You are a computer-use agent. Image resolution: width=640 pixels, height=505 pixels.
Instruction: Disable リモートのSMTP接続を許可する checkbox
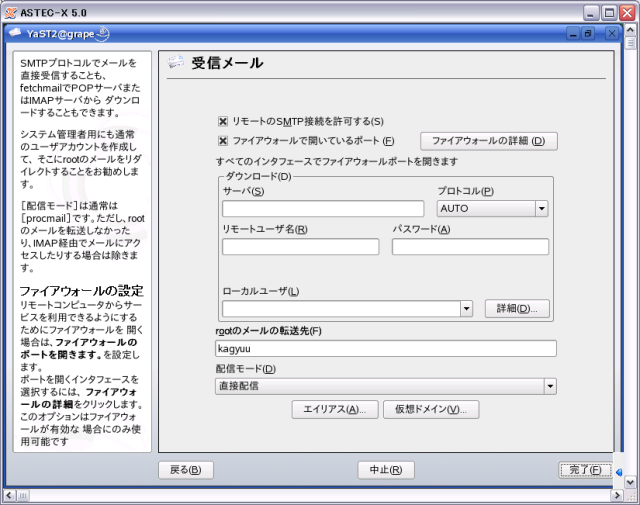click(223, 121)
